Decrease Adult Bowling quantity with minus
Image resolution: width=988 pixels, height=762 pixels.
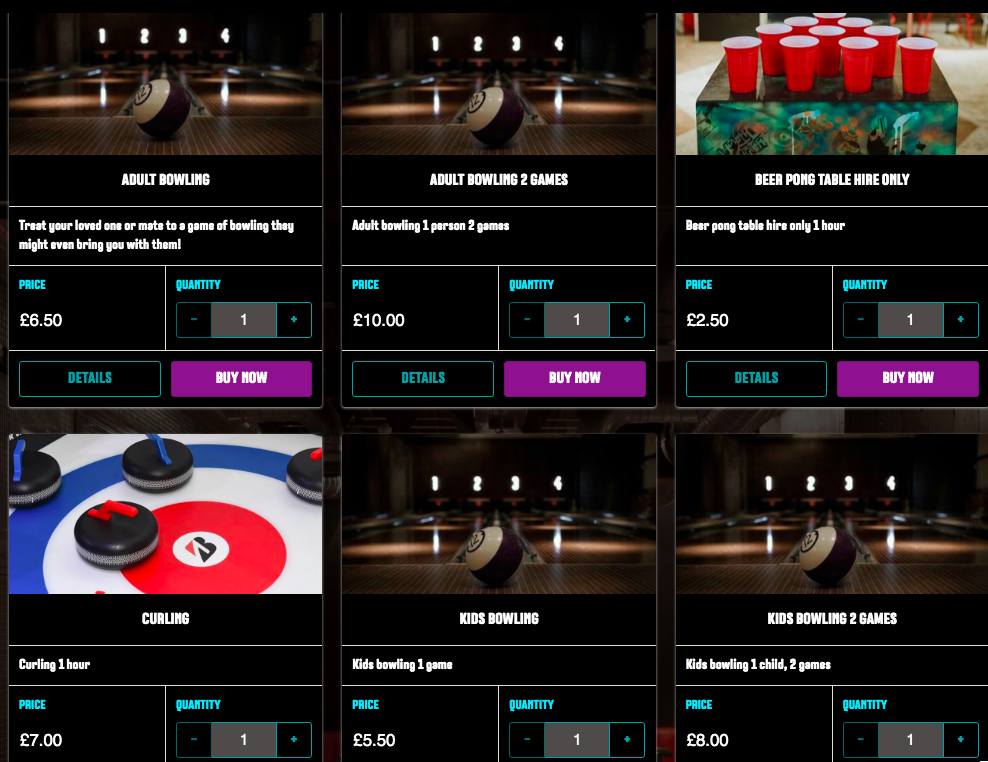click(x=194, y=320)
